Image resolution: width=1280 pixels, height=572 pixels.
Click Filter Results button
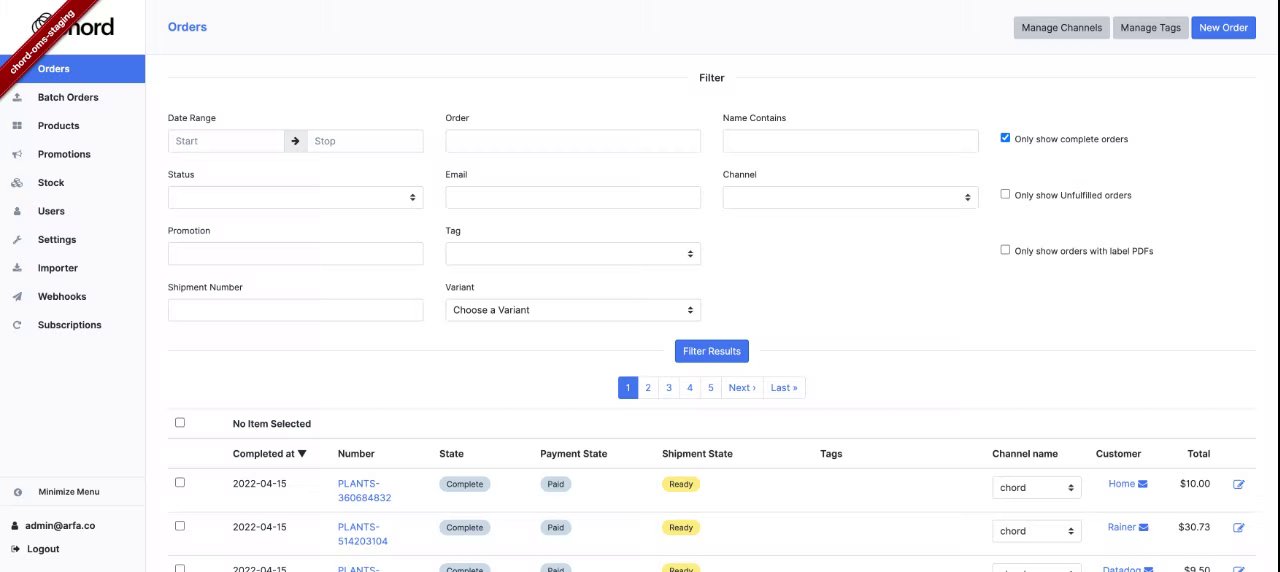[x=712, y=351]
